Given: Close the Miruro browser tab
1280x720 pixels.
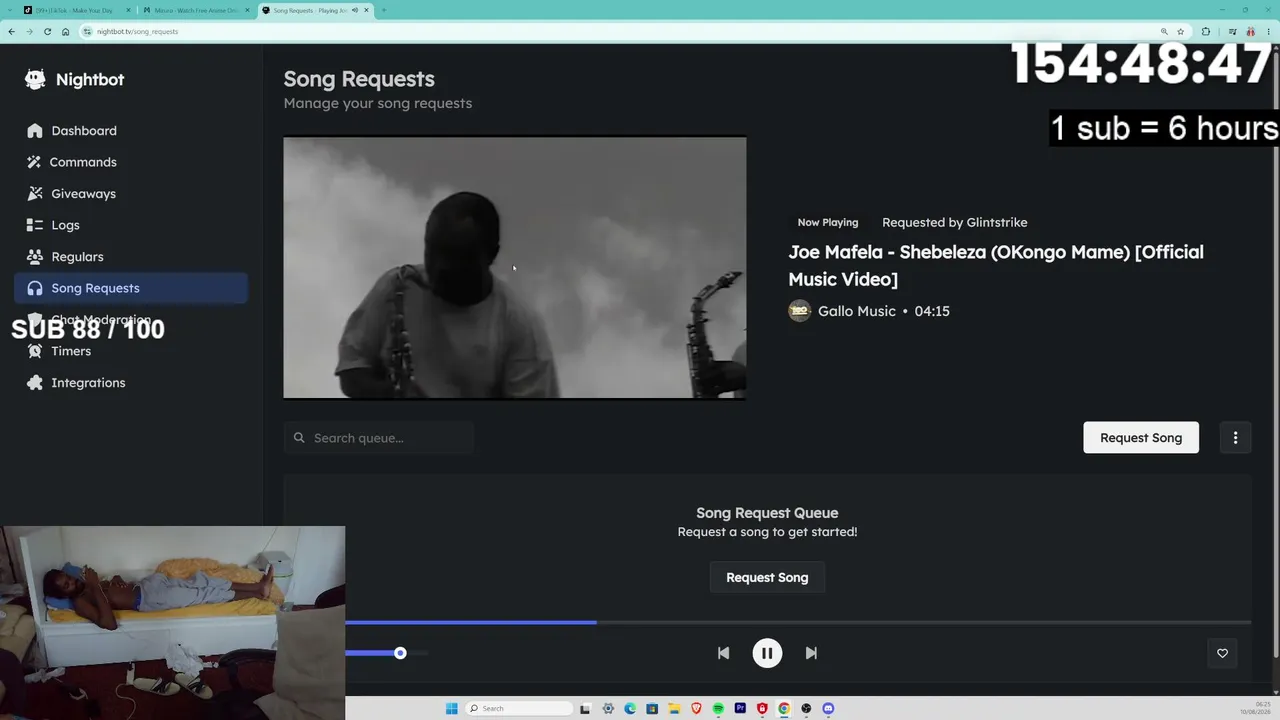Looking at the screenshot, I should 246,10.
